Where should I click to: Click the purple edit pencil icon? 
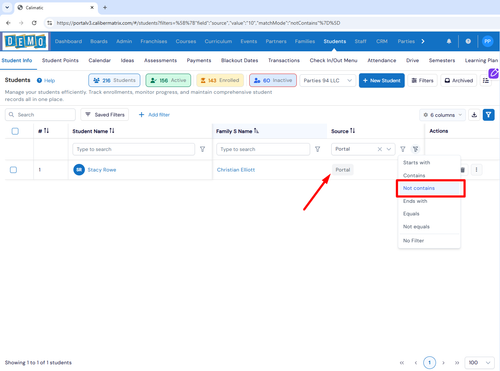coord(494,73)
